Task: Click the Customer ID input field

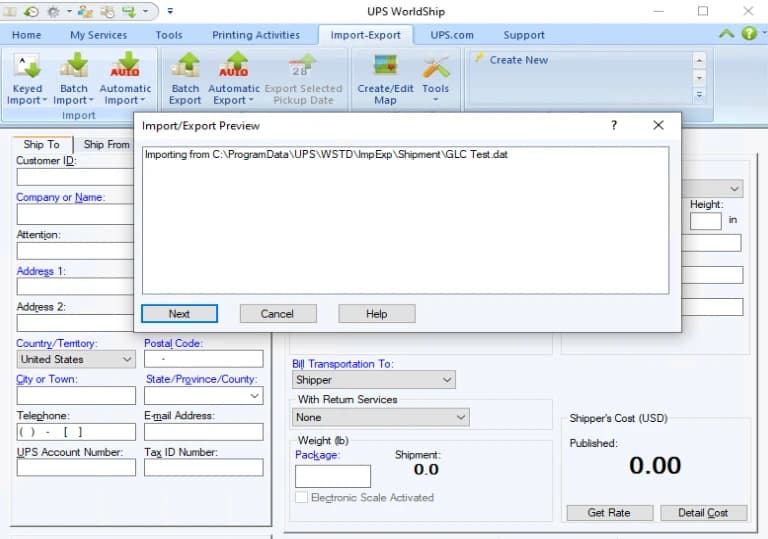Action: (x=75, y=177)
